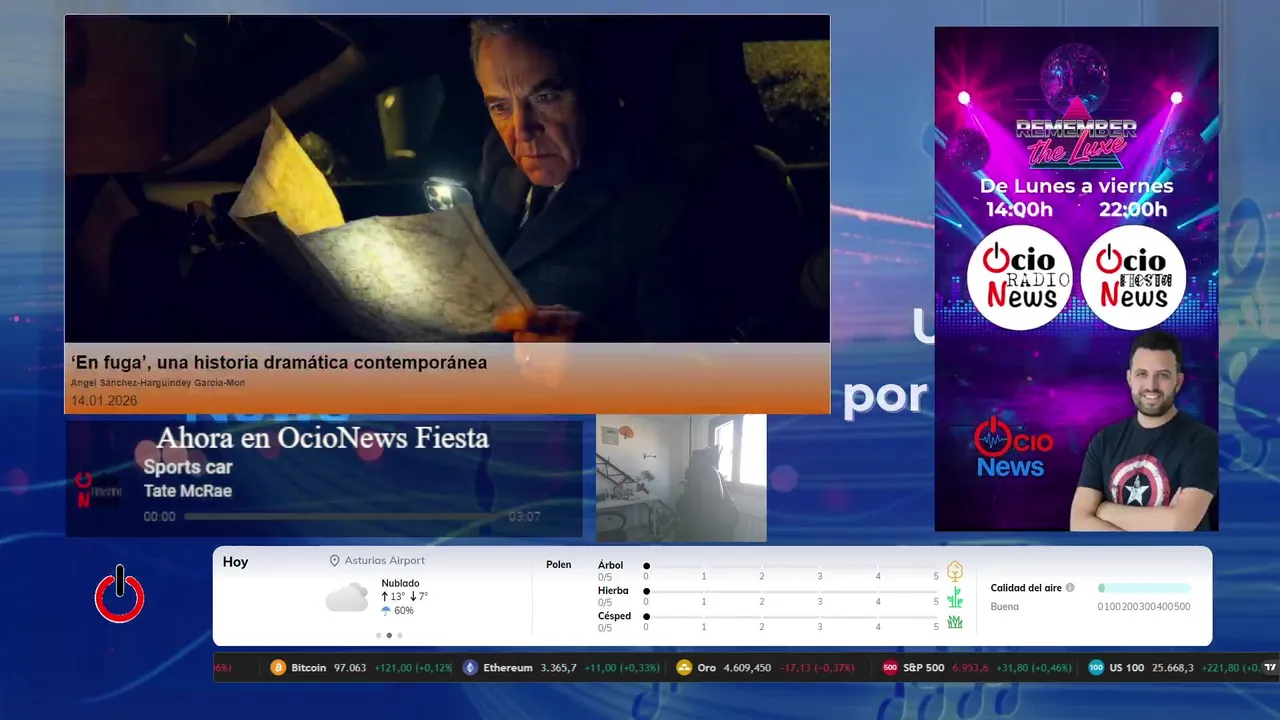This screenshot has height=720, width=1280.
Task: Click the 'De Lunes a viernes' schedule text
Action: coord(1076,187)
